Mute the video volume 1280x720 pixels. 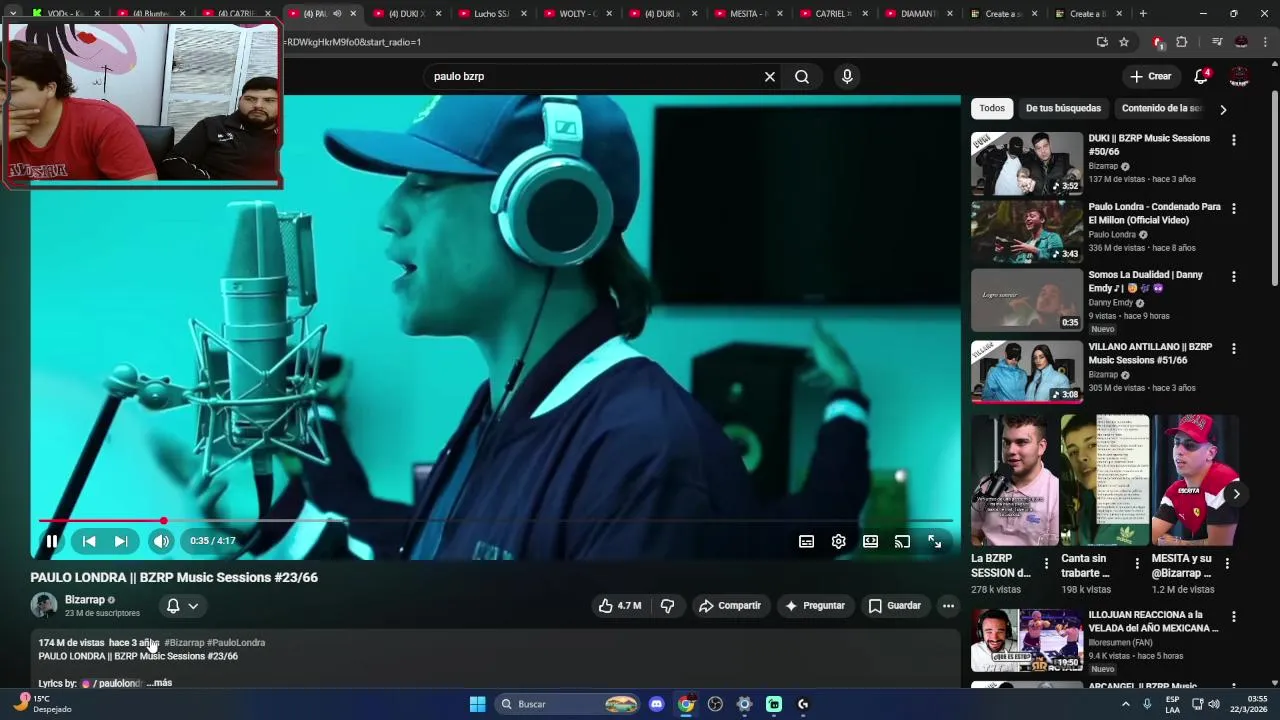[x=161, y=541]
